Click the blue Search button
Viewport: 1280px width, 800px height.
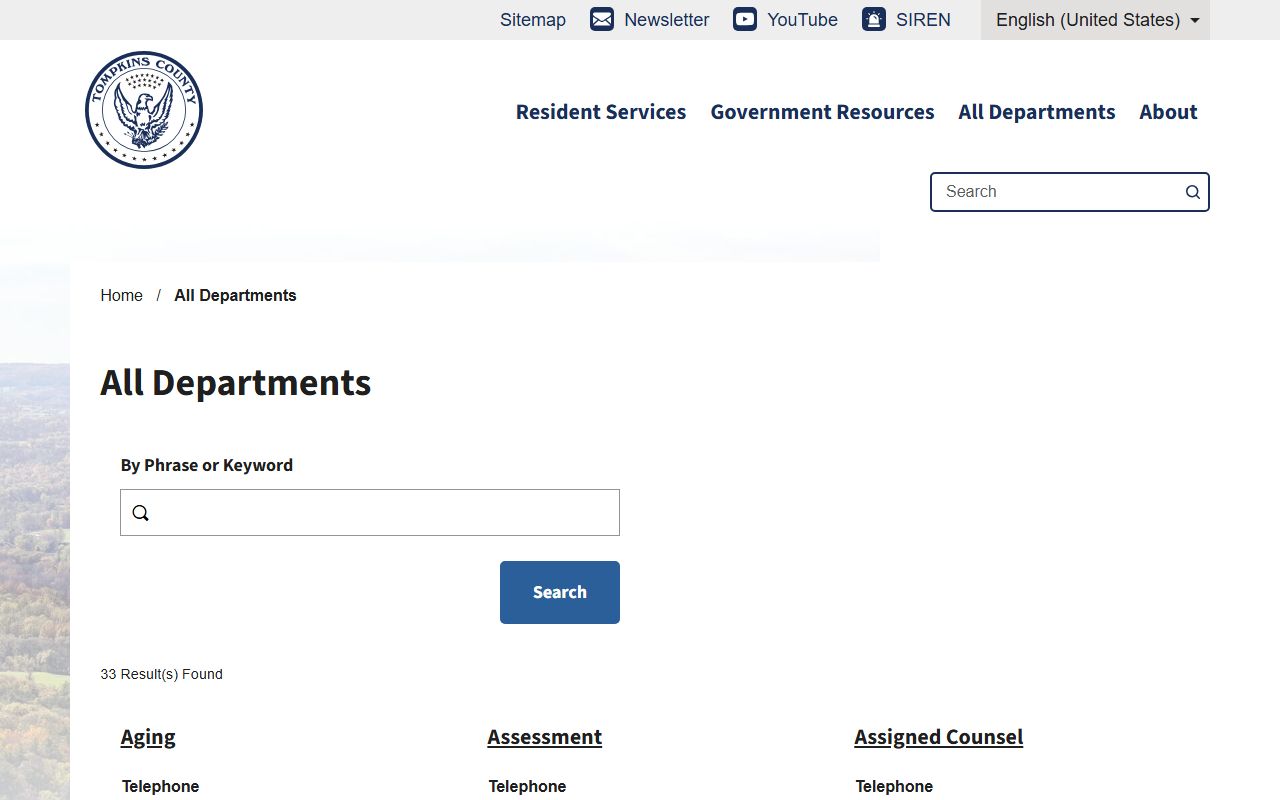point(560,592)
